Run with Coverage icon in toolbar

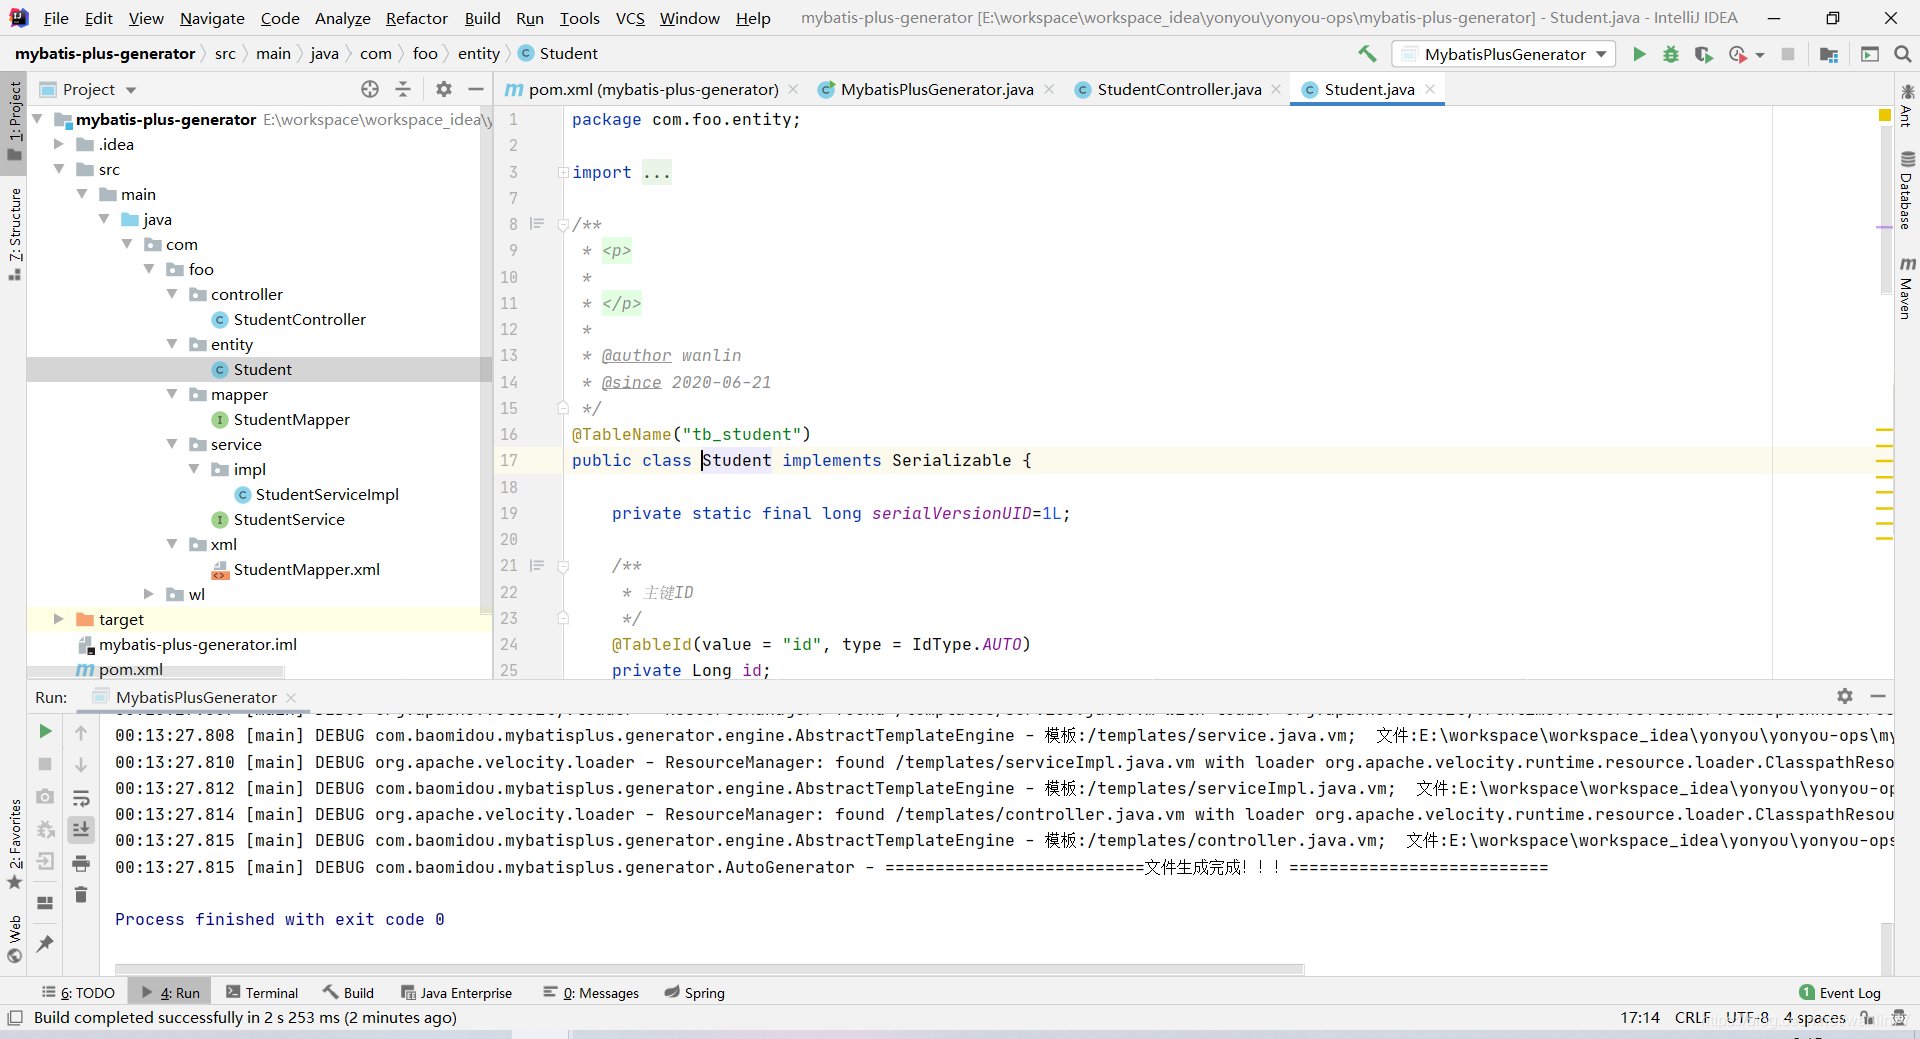1703,54
